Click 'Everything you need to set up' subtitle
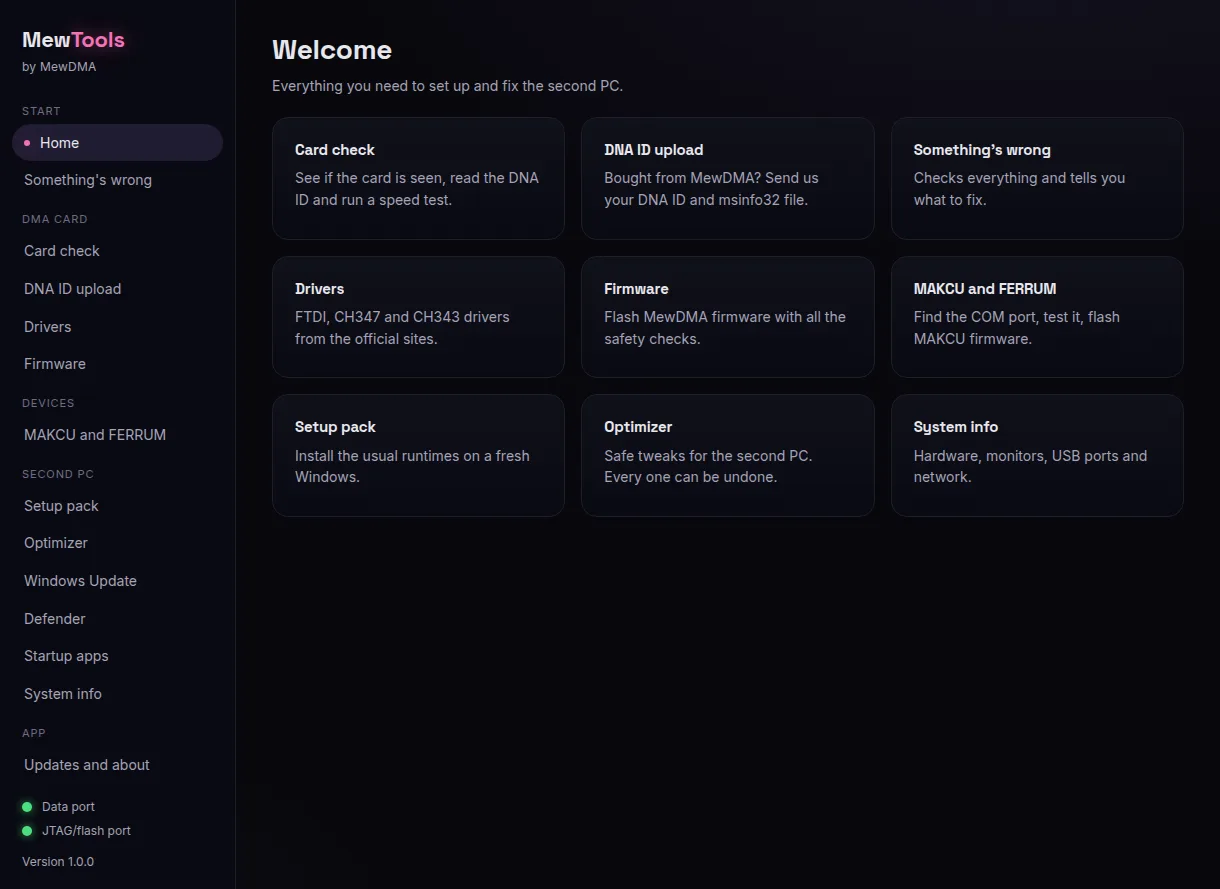 click(x=447, y=86)
